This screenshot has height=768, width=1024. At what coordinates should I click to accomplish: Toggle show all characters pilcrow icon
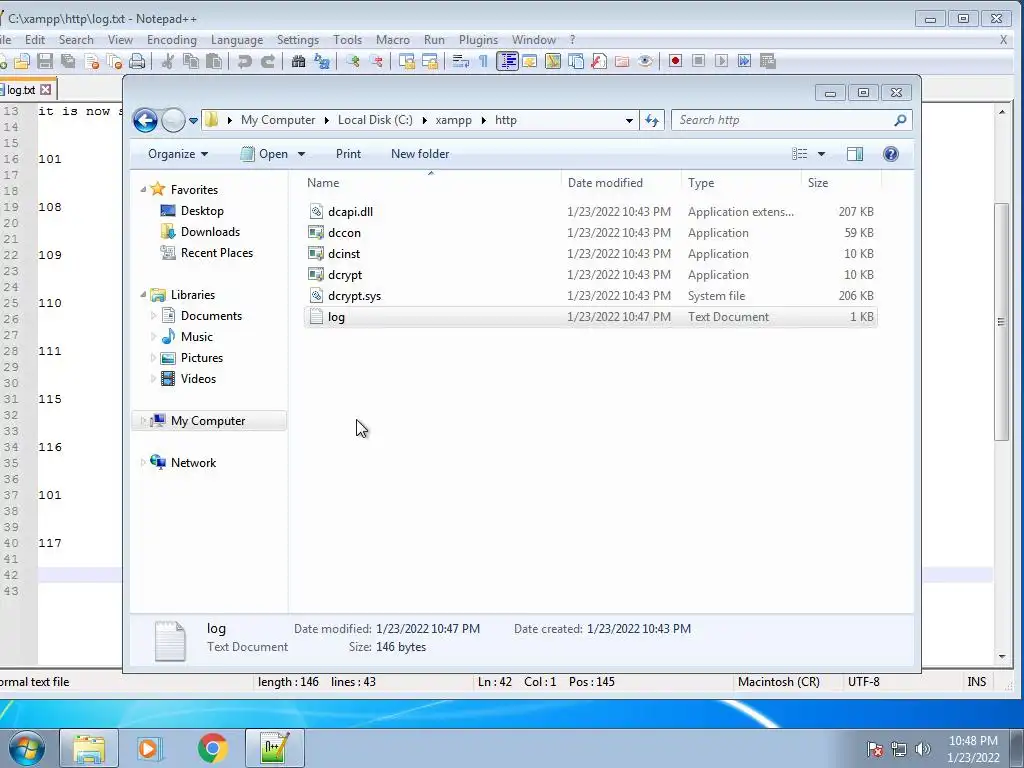click(483, 61)
